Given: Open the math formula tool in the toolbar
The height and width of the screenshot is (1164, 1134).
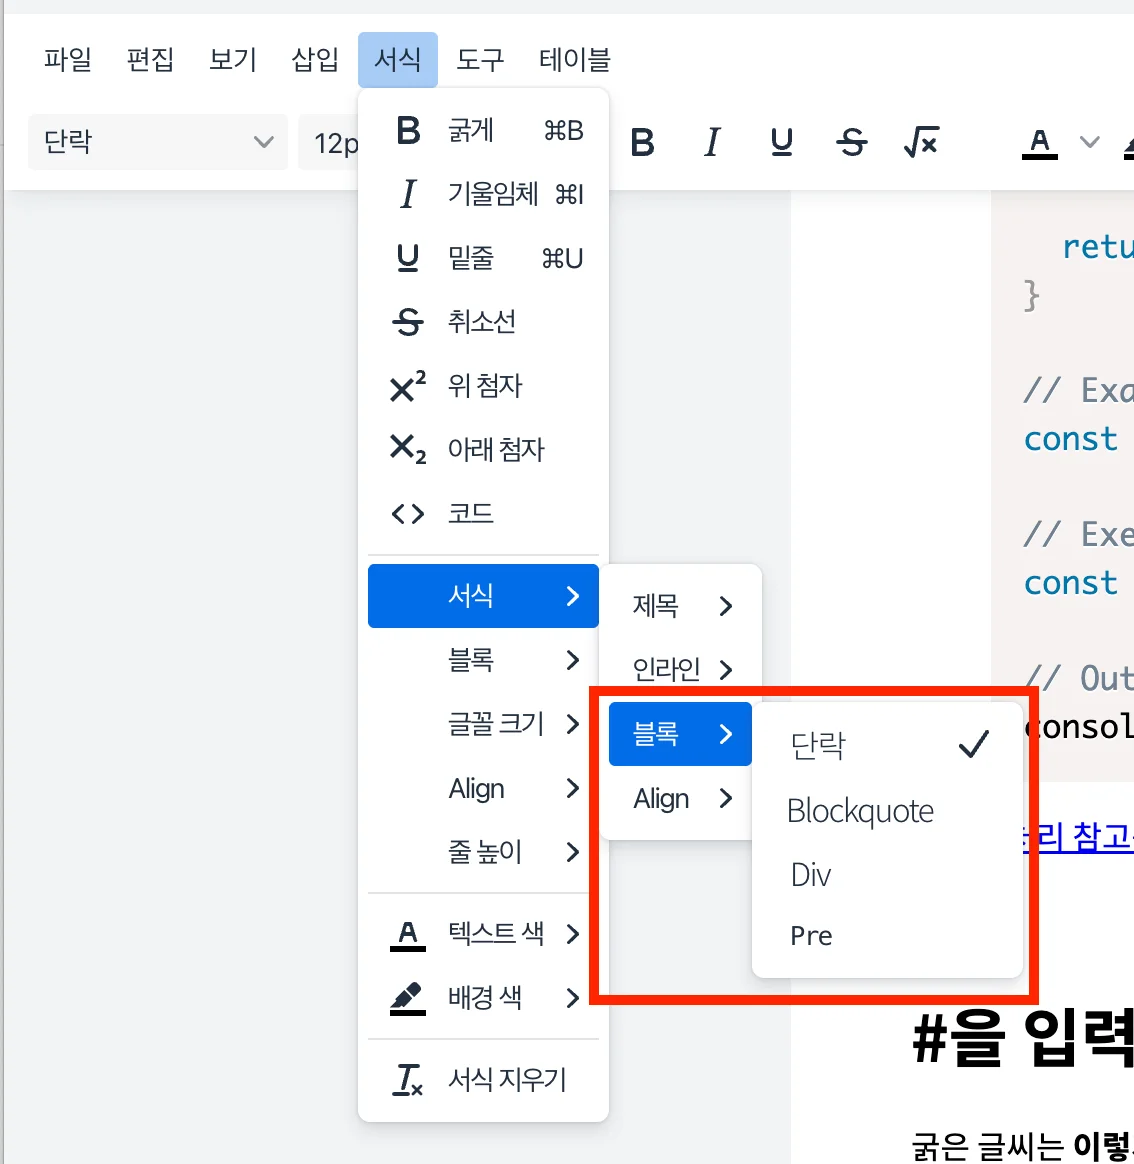Looking at the screenshot, I should pos(921,142).
